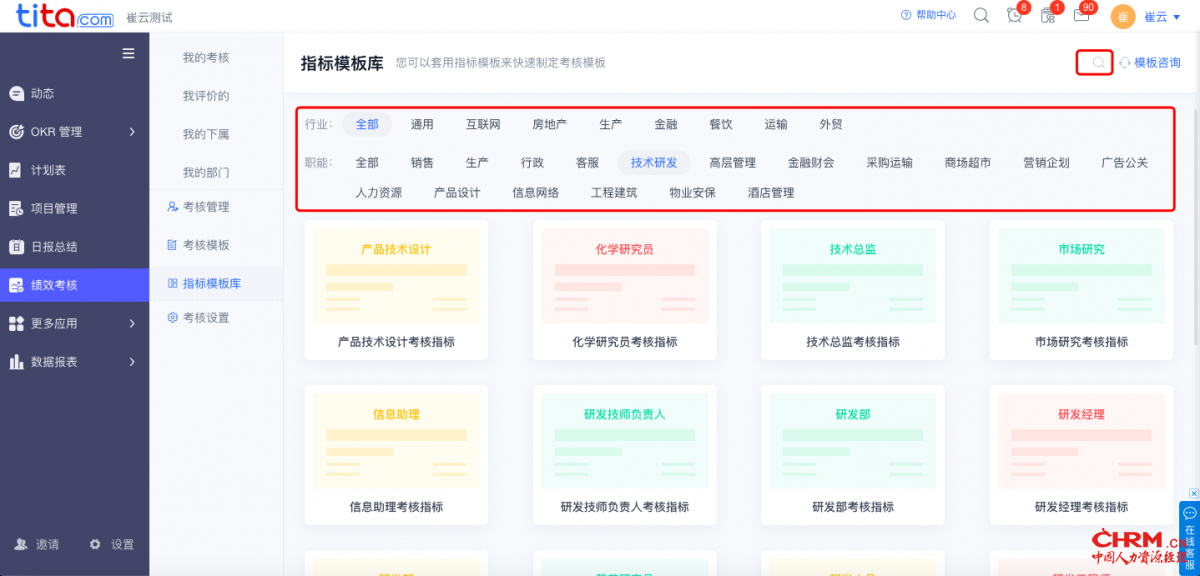Click the gift icon with 1 badge
Image resolution: width=1200 pixels, height=576 pixels.
(1048, 15)
